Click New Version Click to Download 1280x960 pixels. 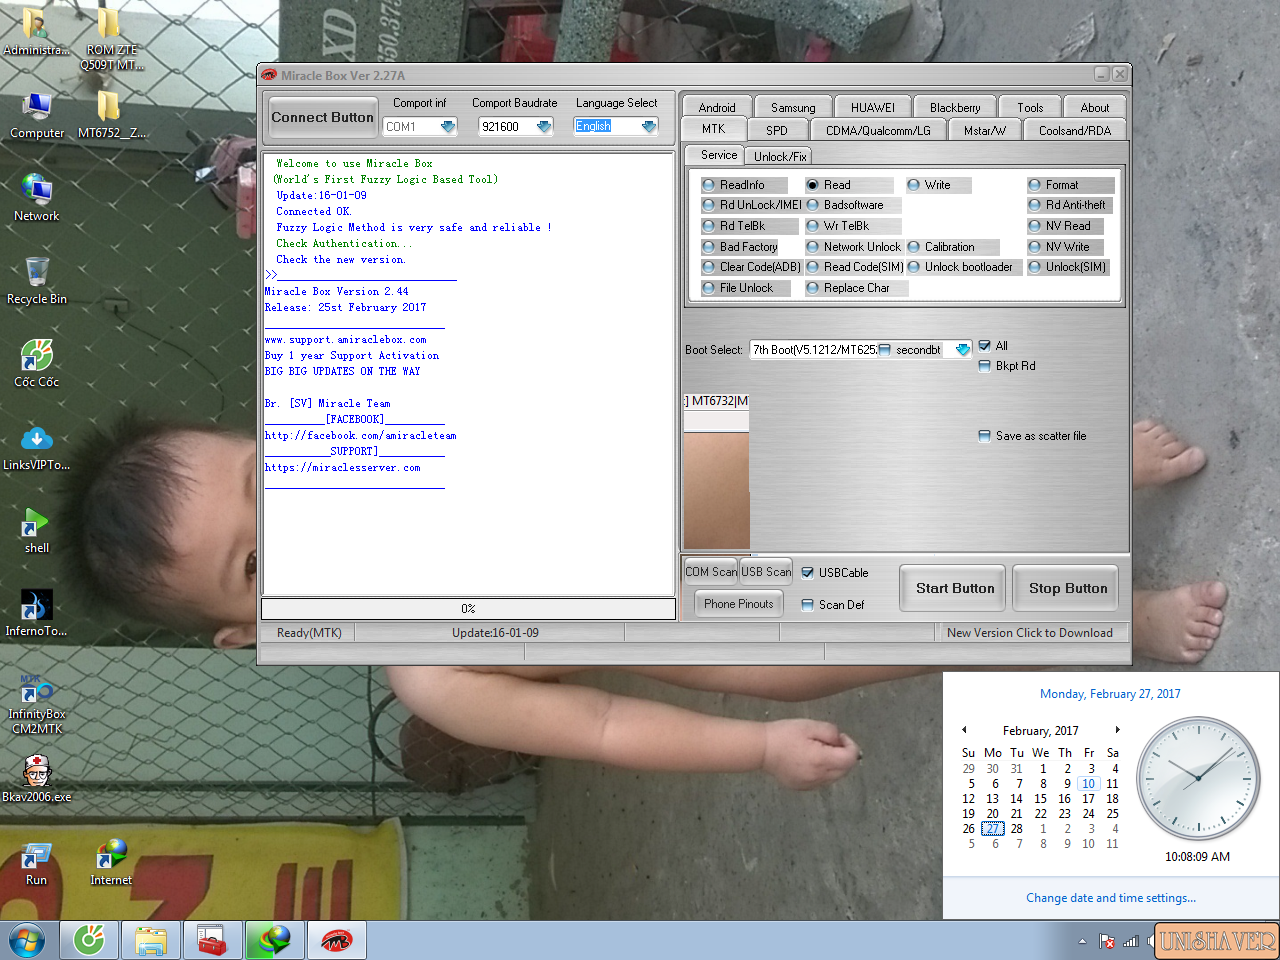(1030, 633)
